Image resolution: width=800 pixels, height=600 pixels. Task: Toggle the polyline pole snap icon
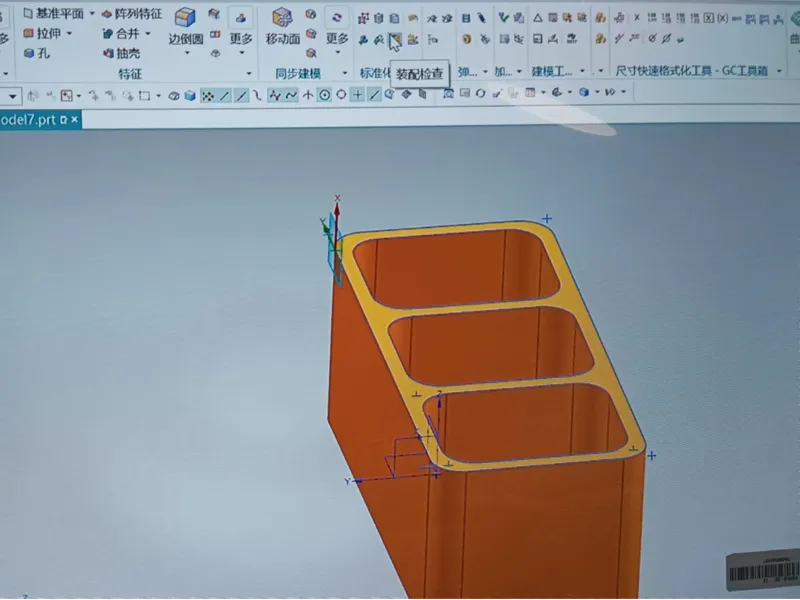pyautogui.click(x=275, y=95)
